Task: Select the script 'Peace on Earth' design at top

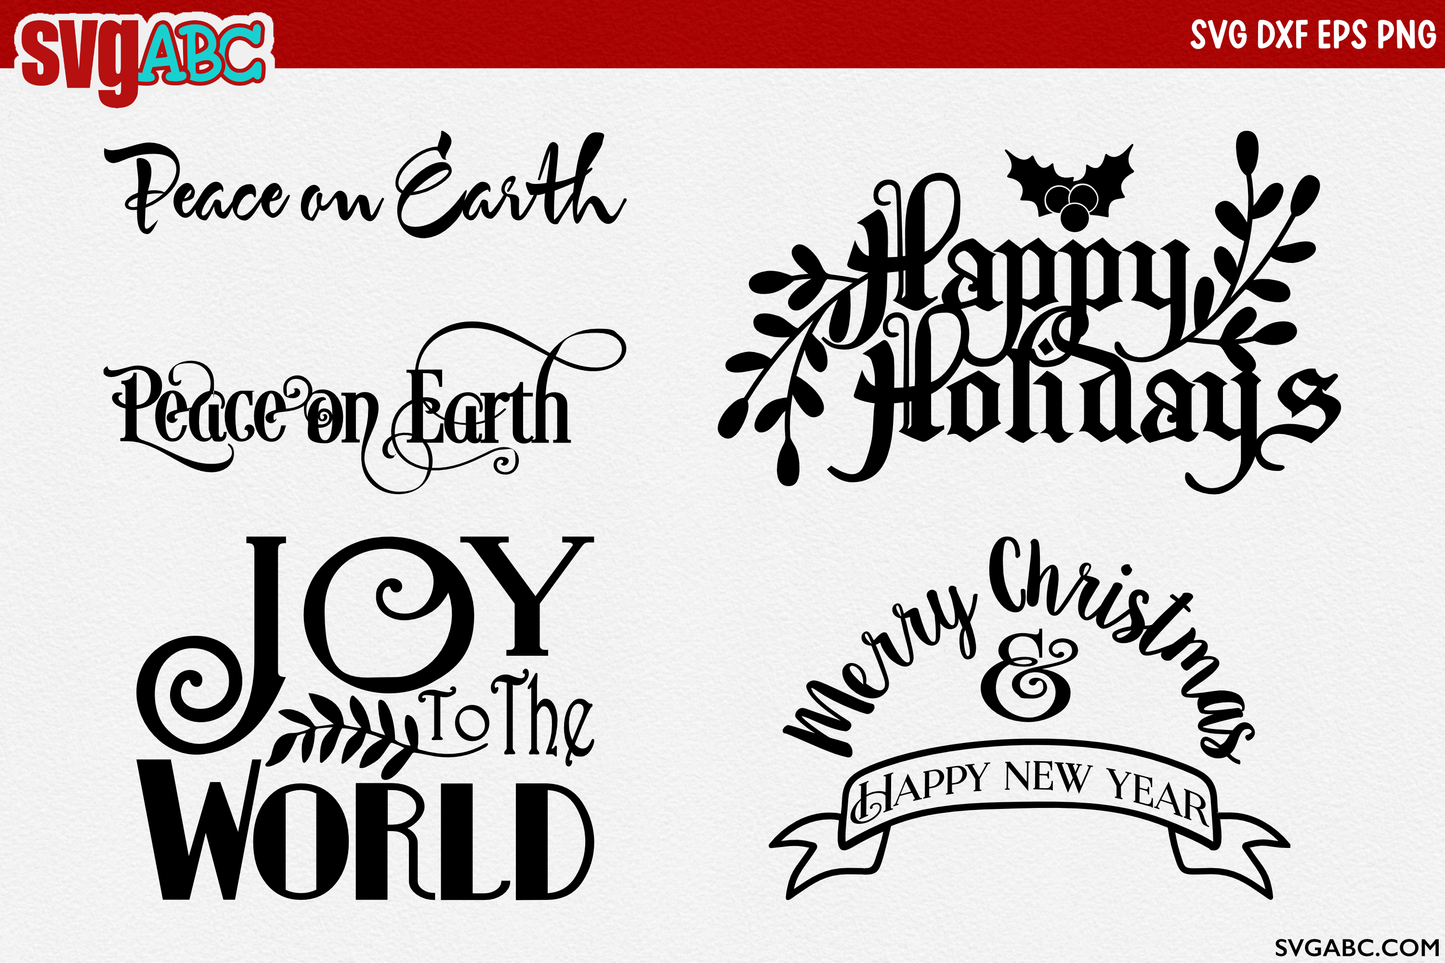Action: coord(365,190)
